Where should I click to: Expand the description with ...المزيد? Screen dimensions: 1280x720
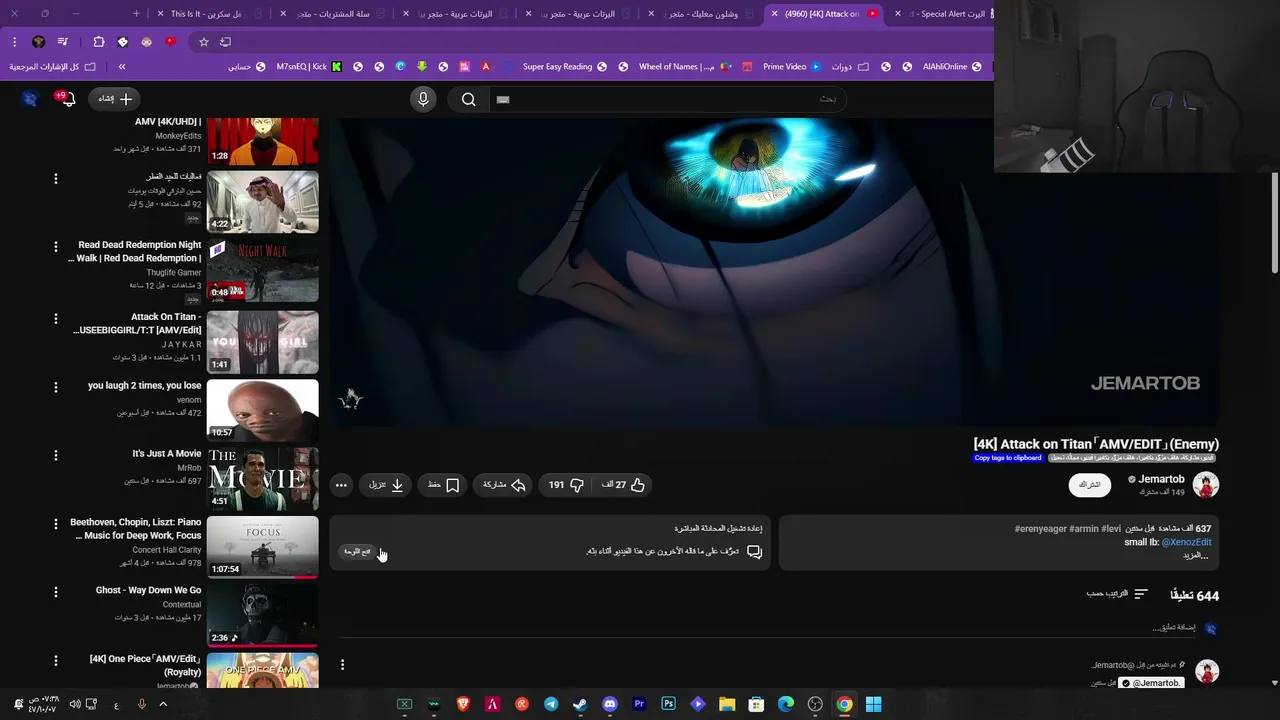[x=1197, y=555]
